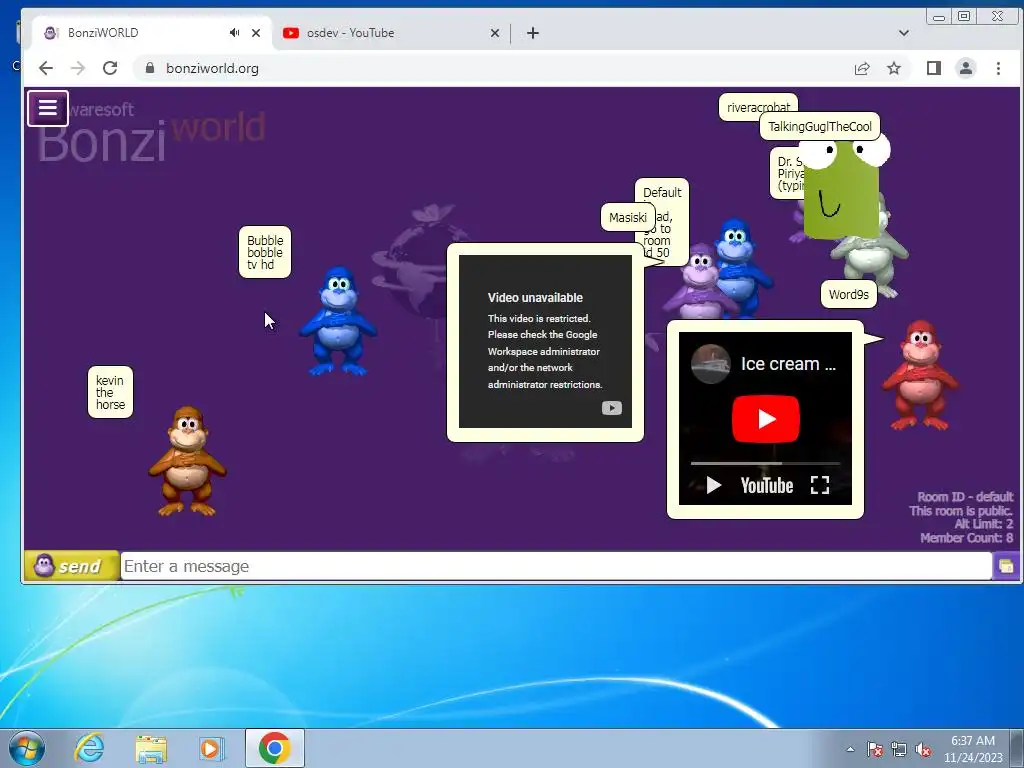Show hidden system tray icons
1024x768 pixels.
(850, 749)
